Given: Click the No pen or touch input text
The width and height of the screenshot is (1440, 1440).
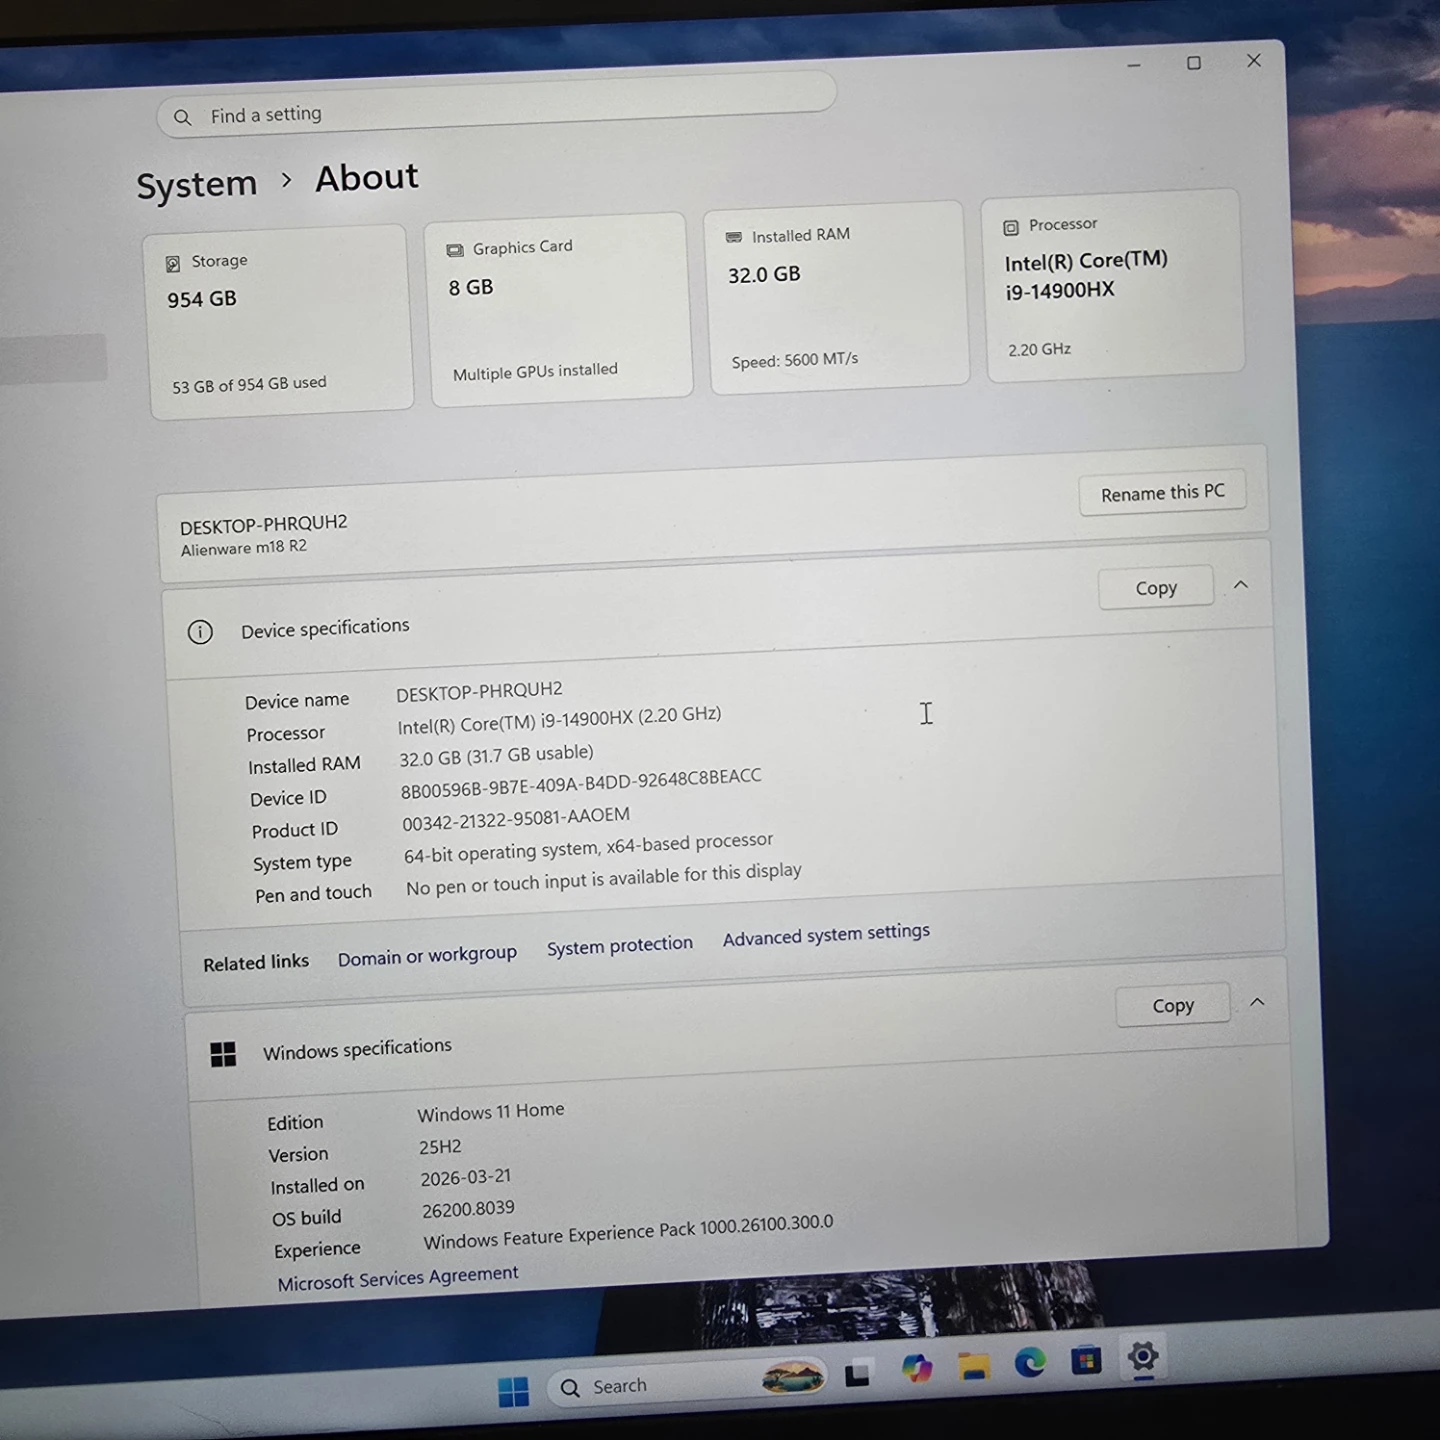Looking at the screenshot, I should 603,879.
